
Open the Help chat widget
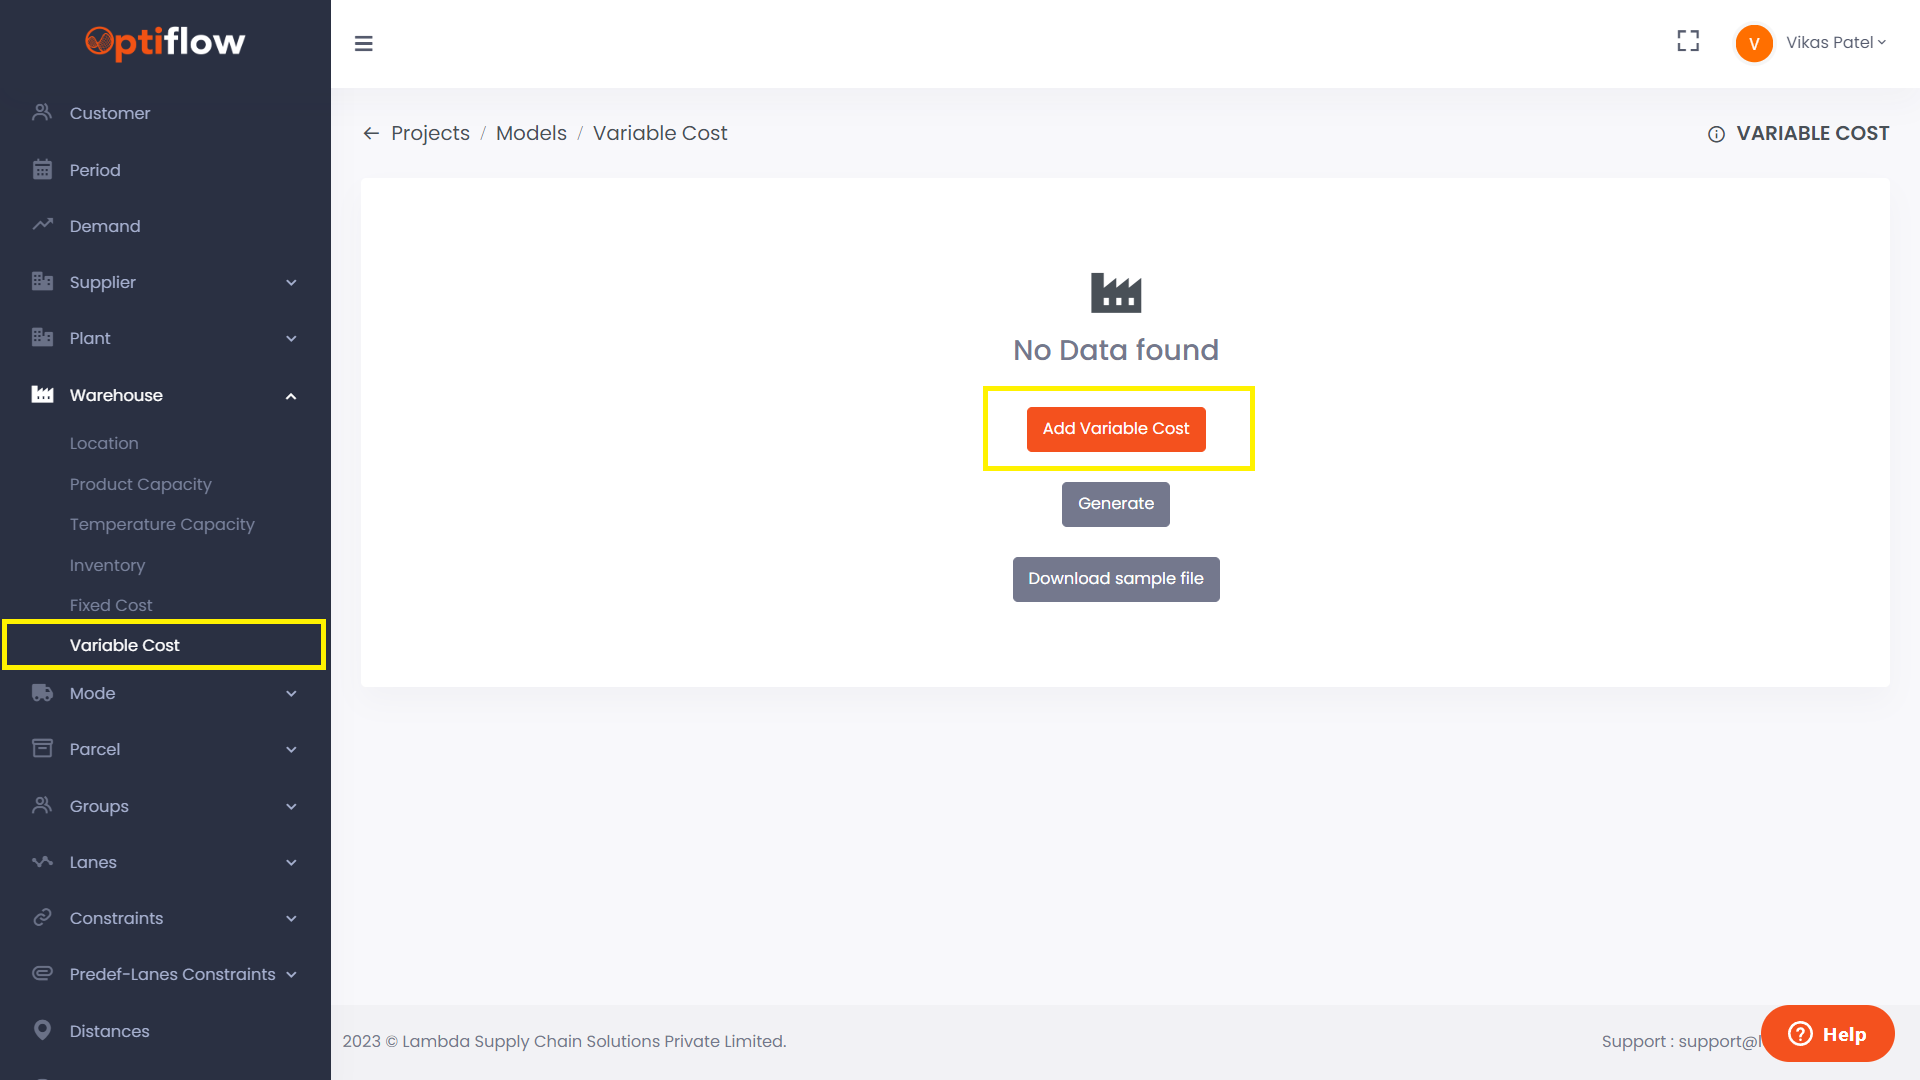[x=1827, y=1034]
